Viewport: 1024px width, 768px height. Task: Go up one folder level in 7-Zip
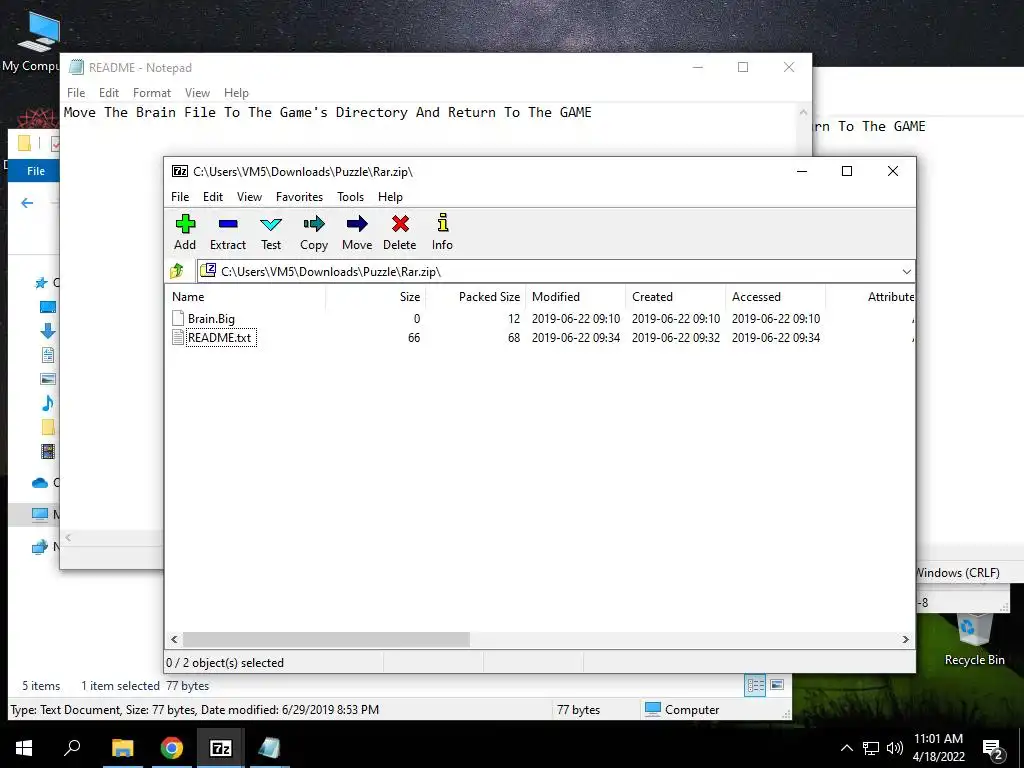pyautogui.click(x=177, y=271)
